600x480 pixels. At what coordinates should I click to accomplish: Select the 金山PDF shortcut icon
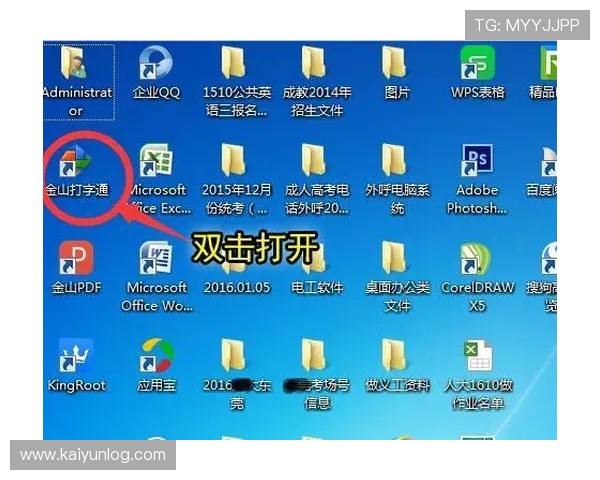pyautogui.click(x=75, y=258)
